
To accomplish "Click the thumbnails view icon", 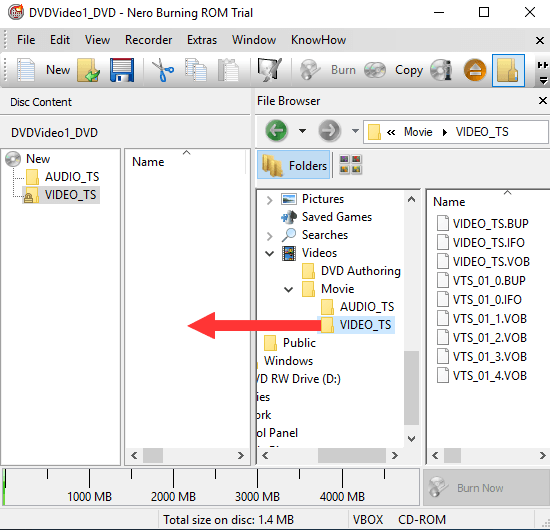I will coord(350,164).
